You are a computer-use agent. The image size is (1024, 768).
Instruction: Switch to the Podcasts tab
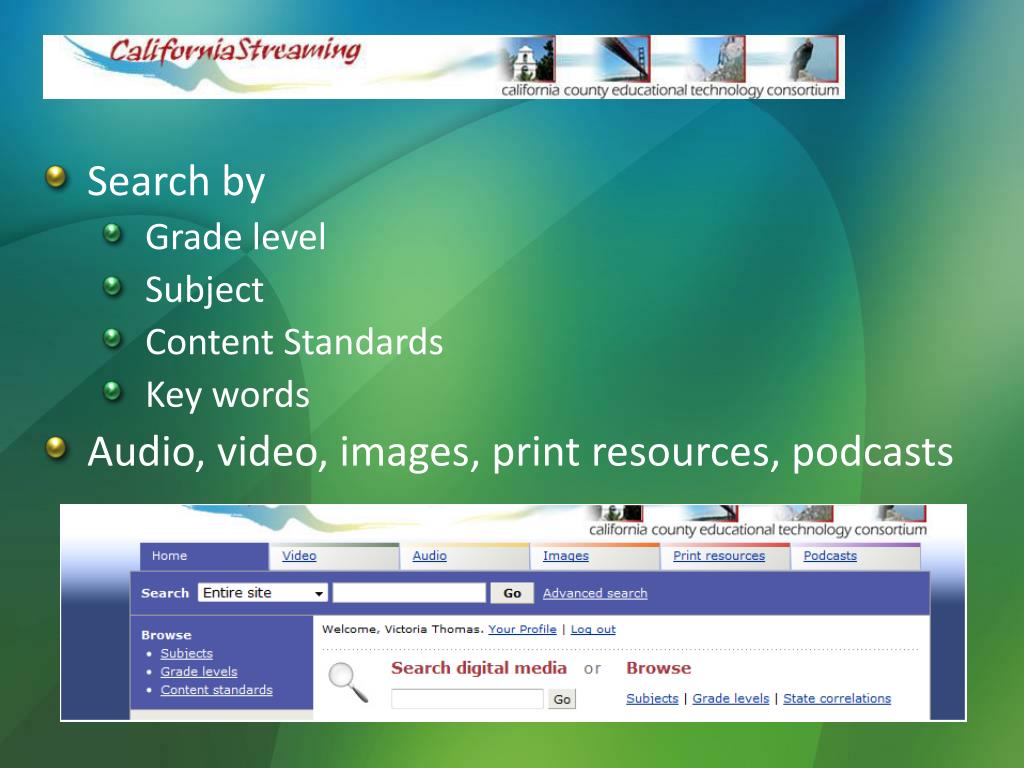[830, 556]
